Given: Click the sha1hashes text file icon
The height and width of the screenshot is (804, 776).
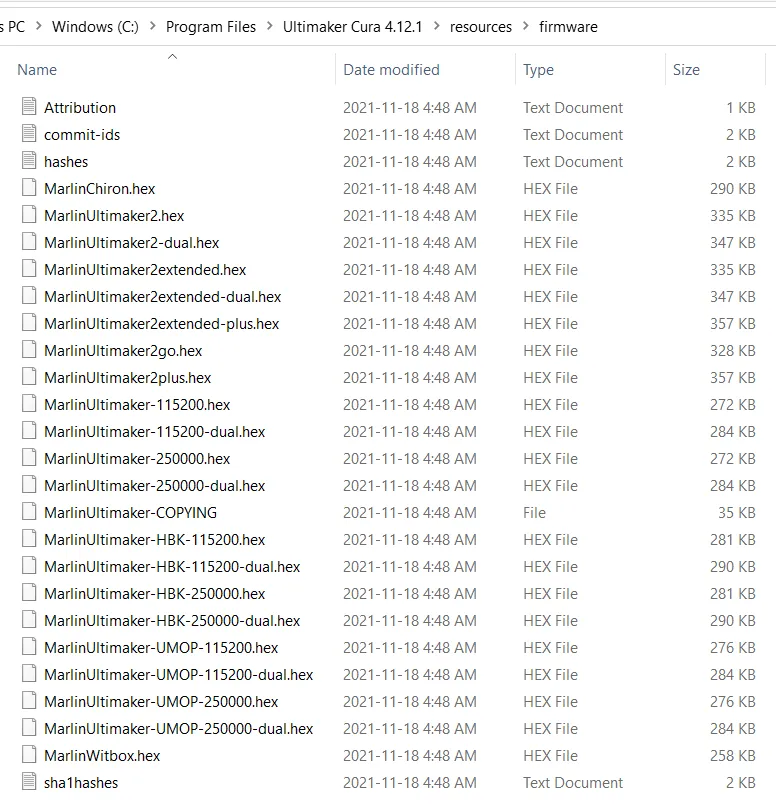Looking at the screenshot, I should point(29,782).
